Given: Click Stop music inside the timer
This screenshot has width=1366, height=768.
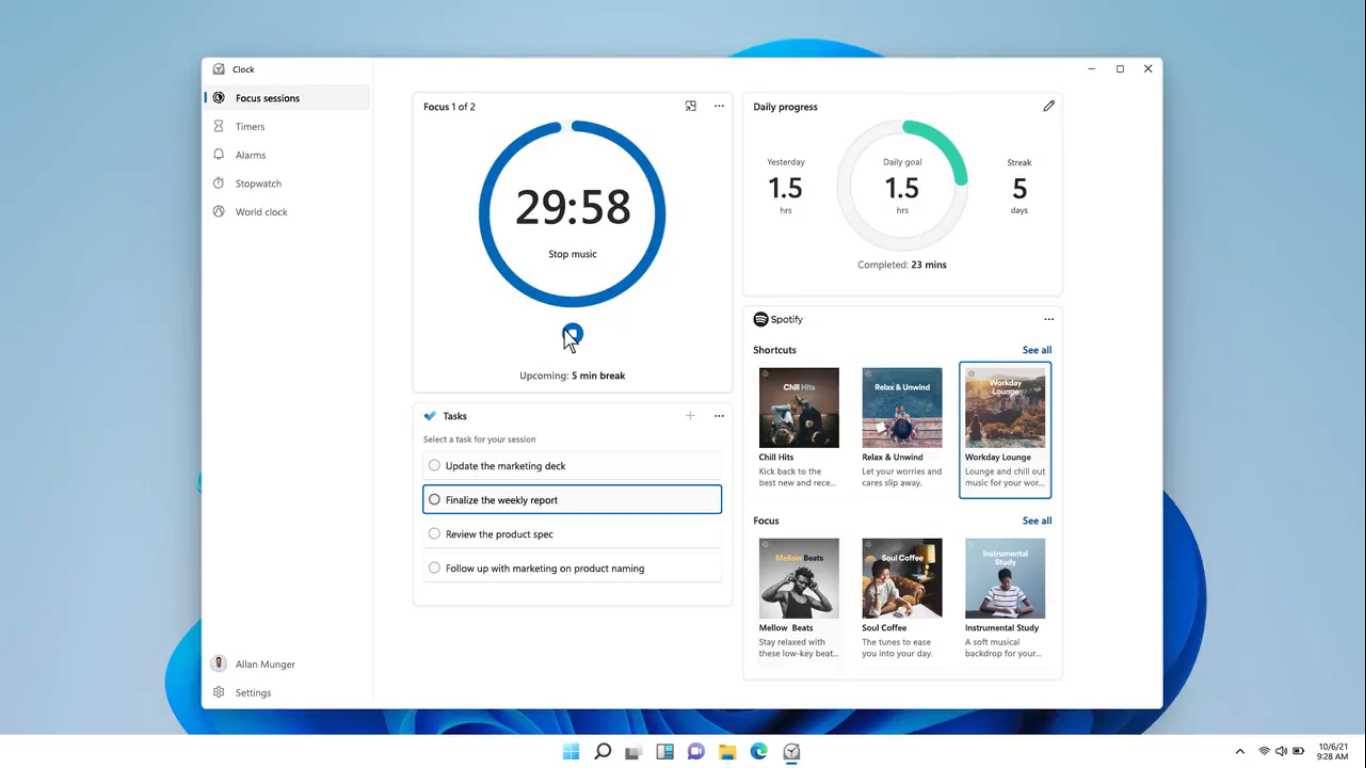Looking at the screenshot, I should (x=572, y=253).
